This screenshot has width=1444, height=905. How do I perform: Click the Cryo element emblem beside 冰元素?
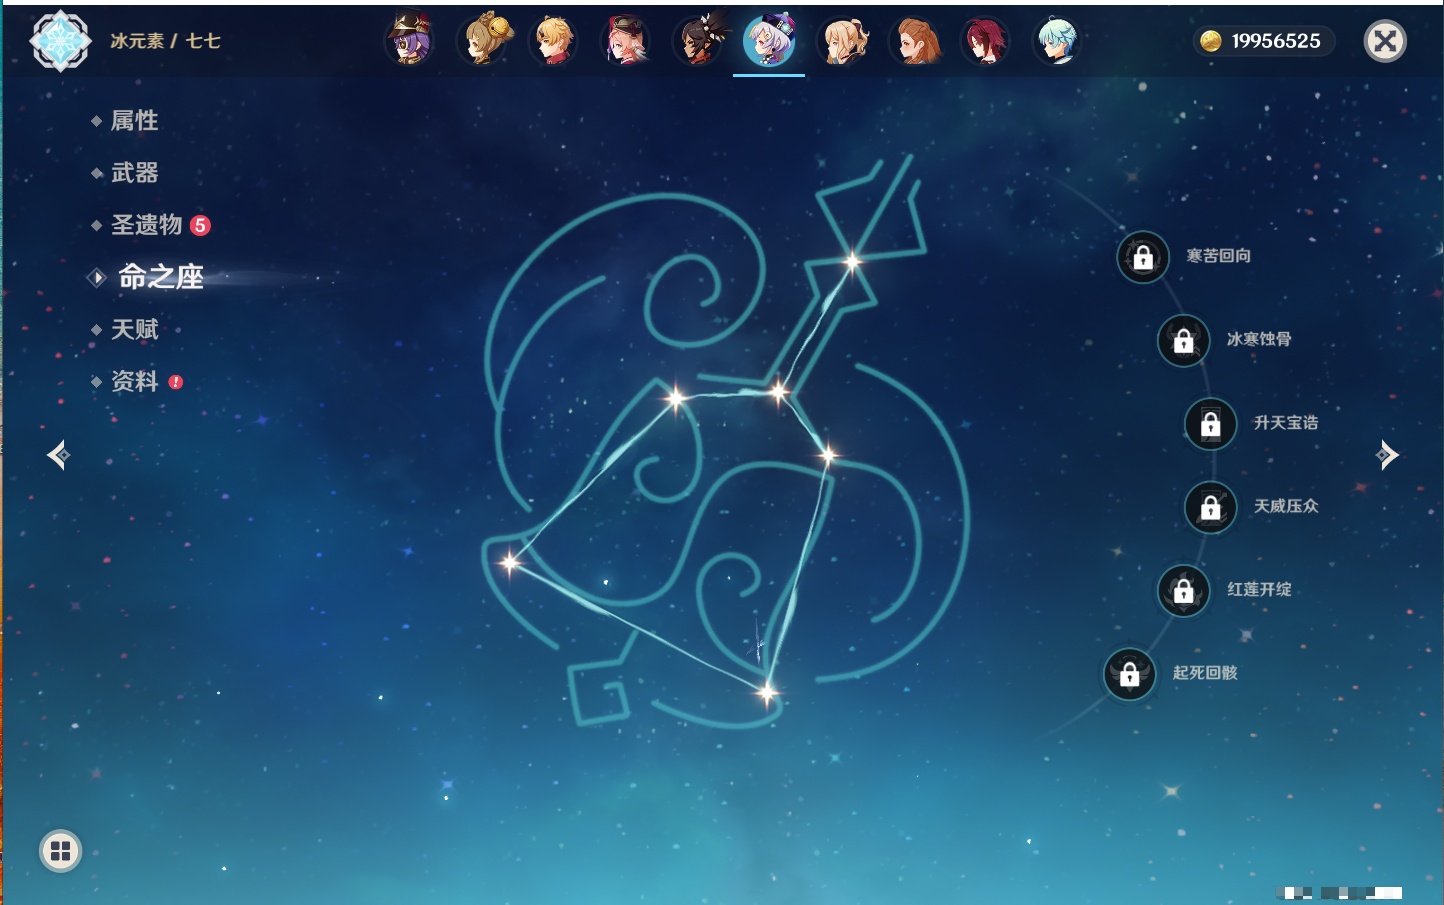point(60,41)
